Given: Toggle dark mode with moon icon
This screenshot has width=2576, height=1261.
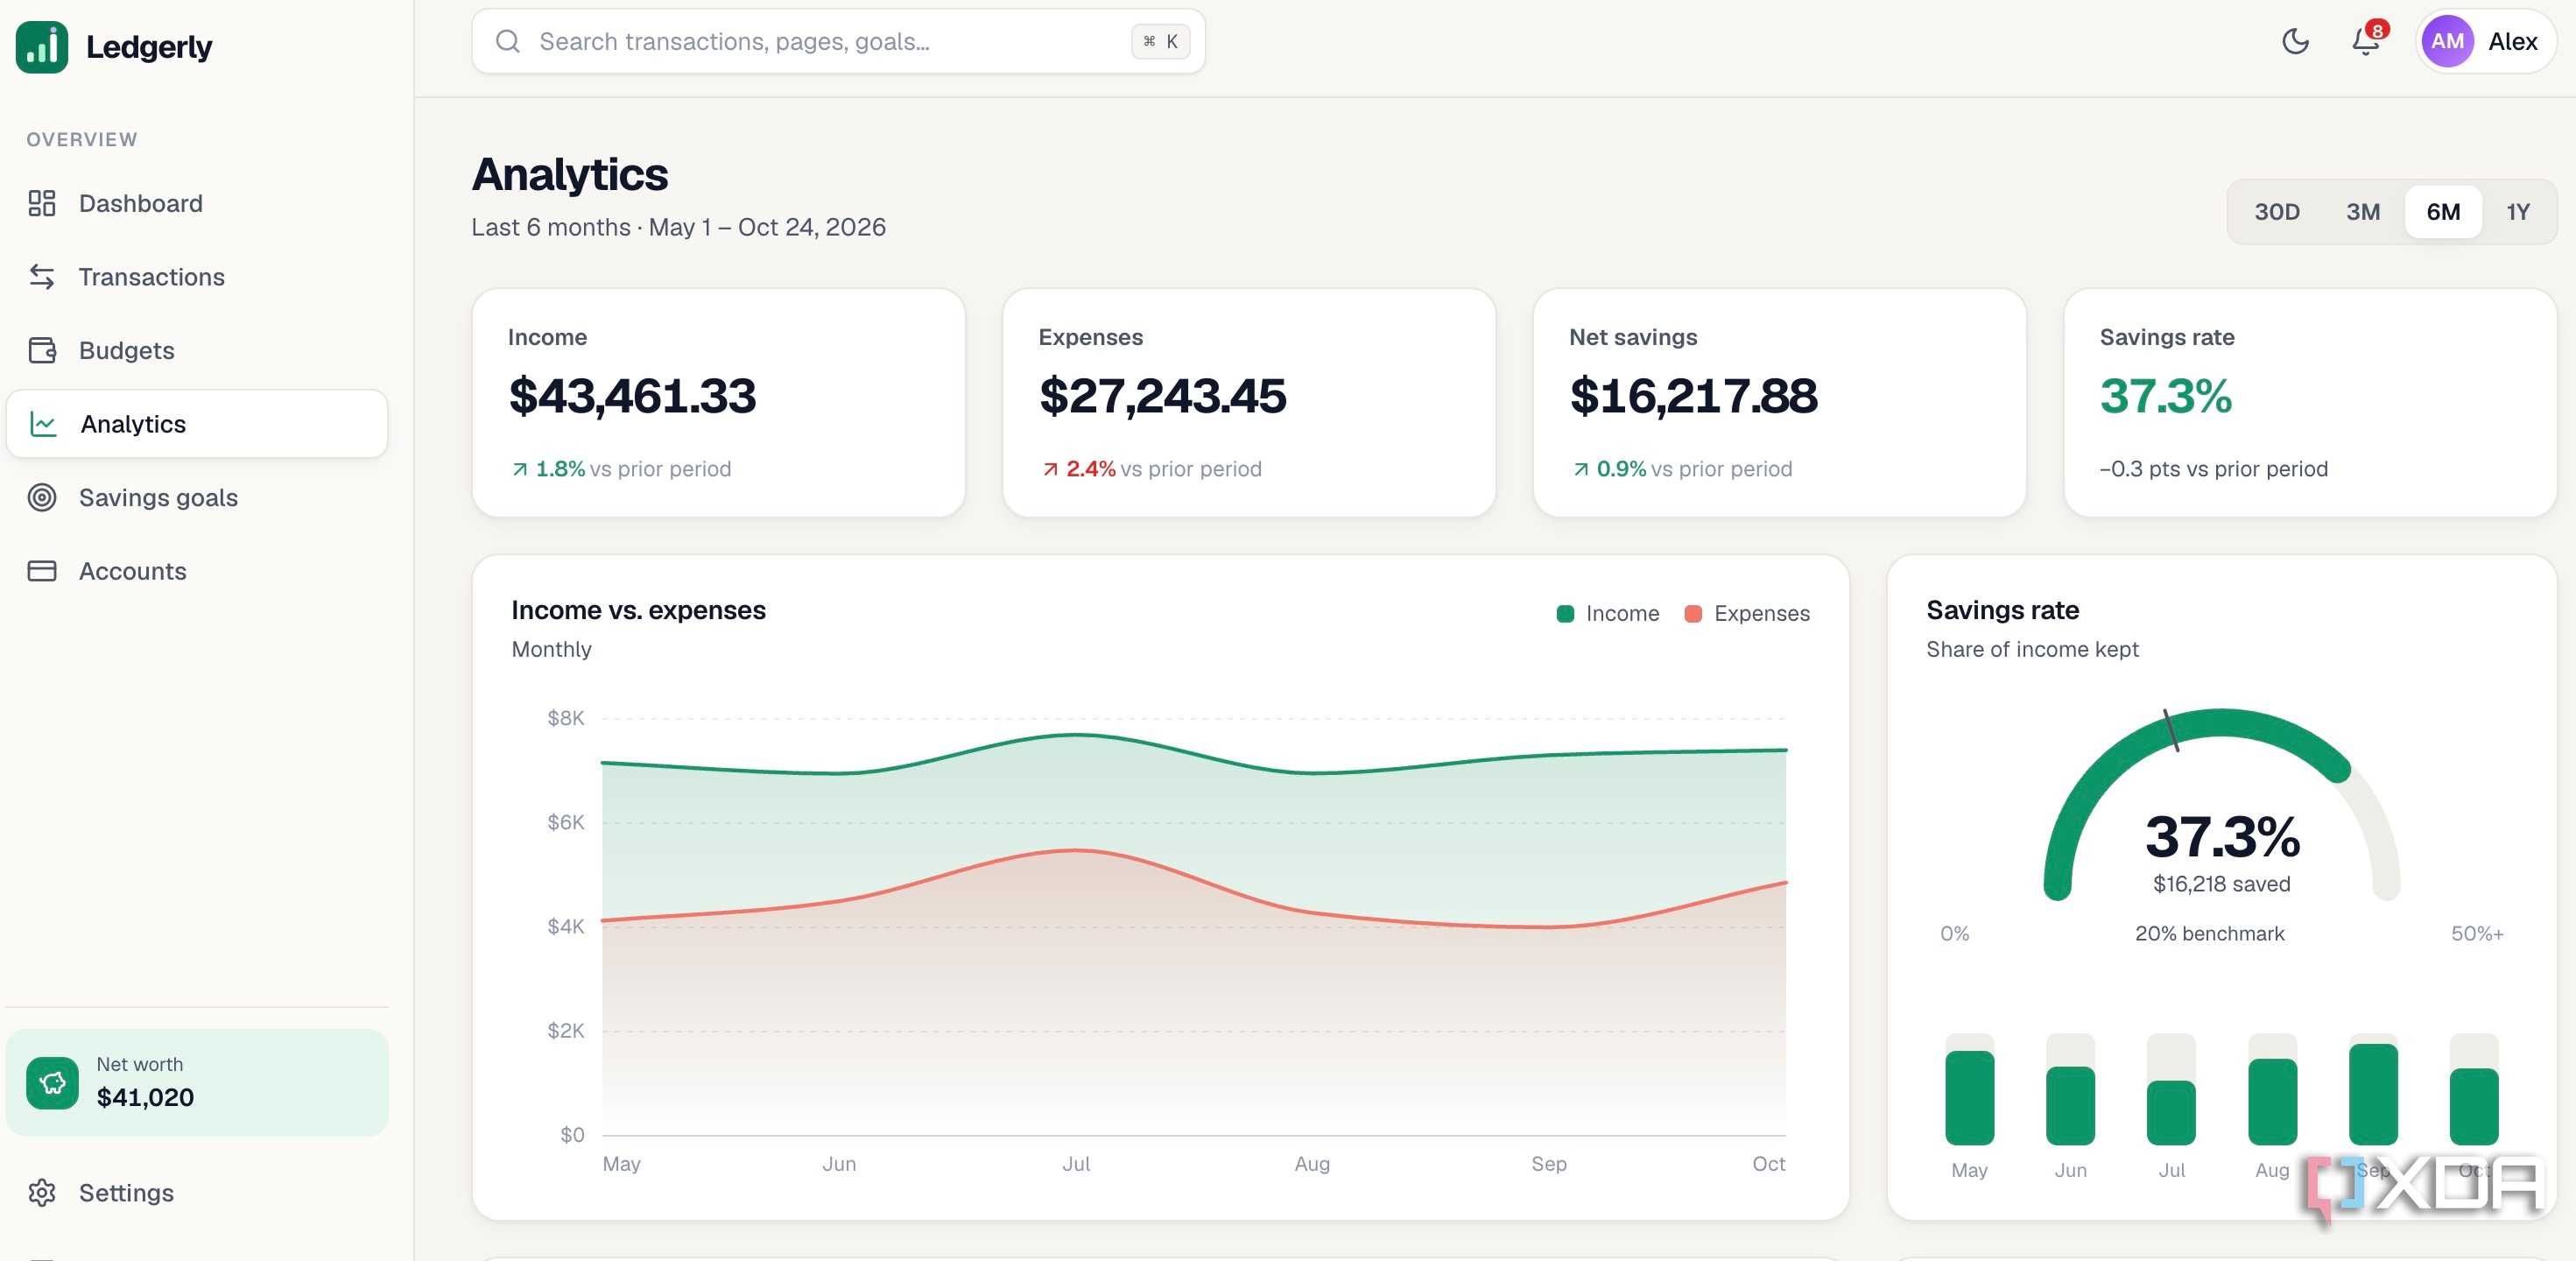Looking at the screenshot, I should tap(2295, 41).
